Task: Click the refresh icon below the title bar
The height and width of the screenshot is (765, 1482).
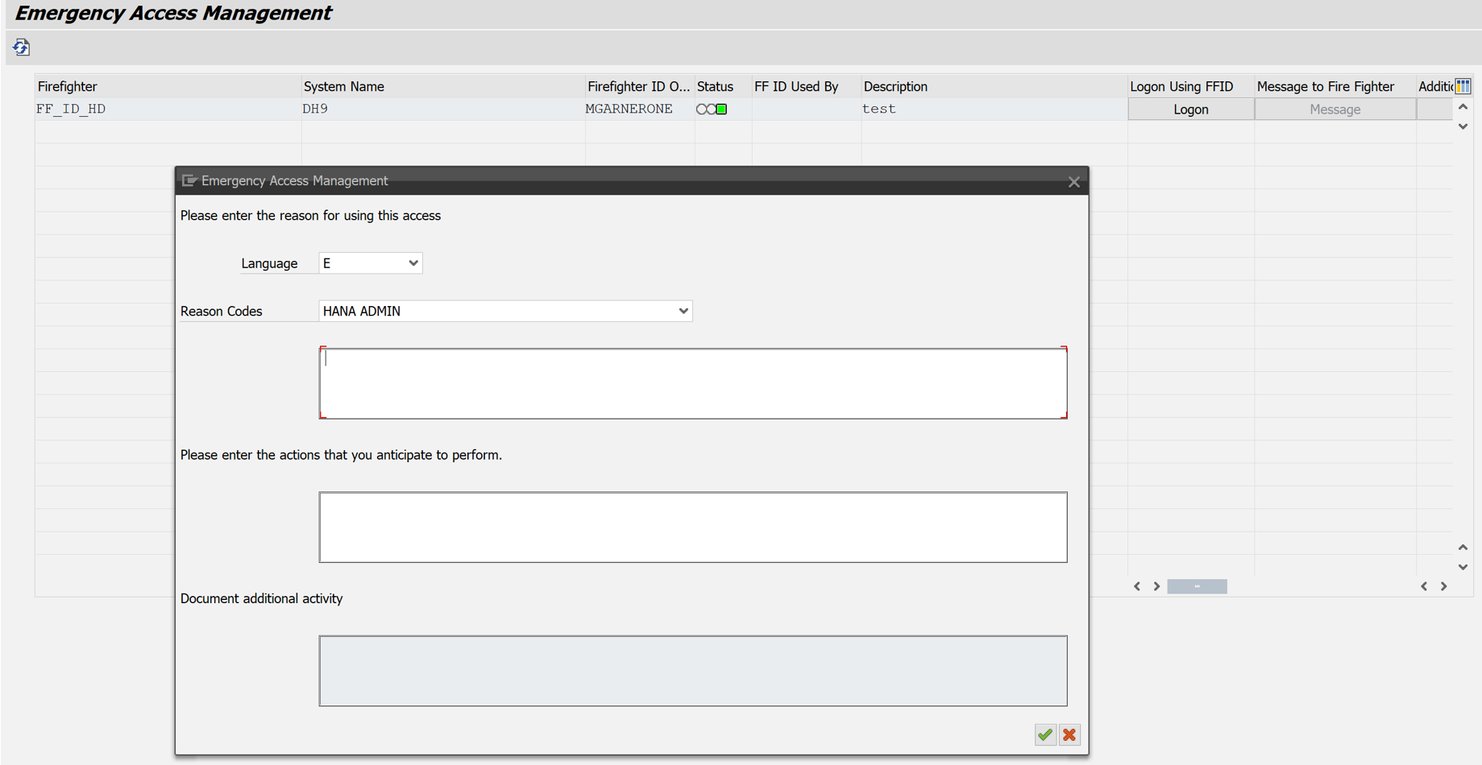Action: point(20,46)
